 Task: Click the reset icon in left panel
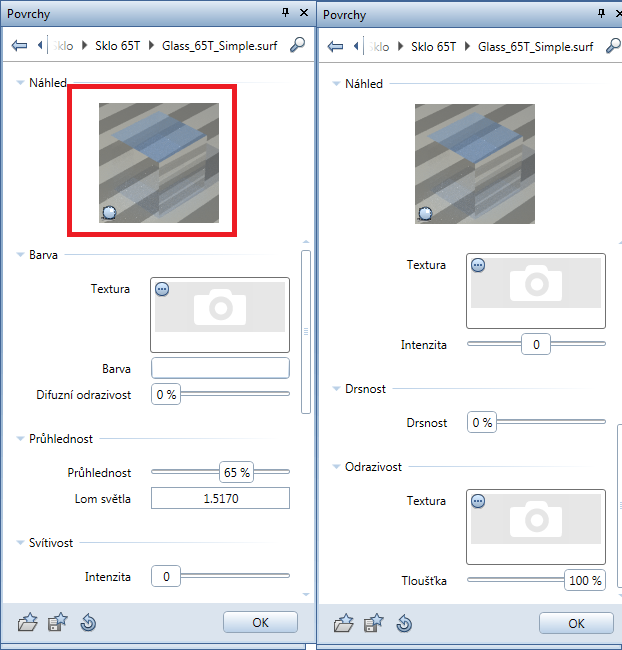point(87,623)
